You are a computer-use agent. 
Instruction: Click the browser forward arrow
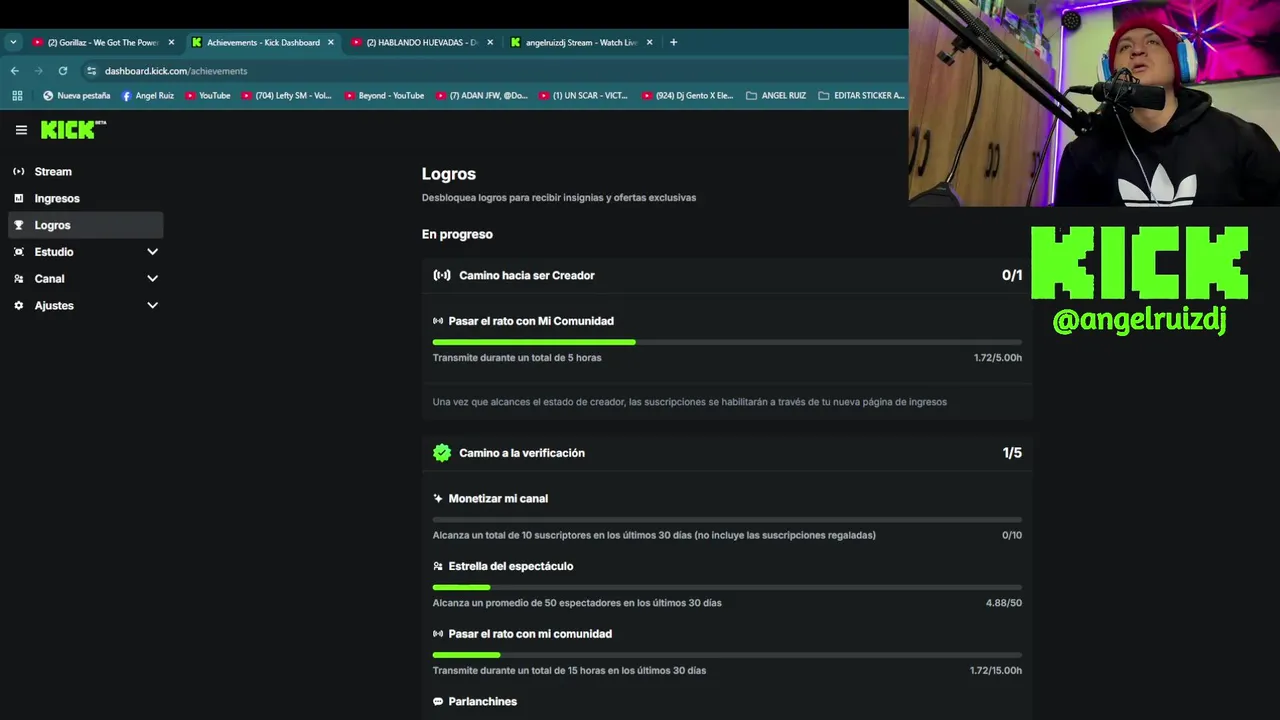point(39,71)
